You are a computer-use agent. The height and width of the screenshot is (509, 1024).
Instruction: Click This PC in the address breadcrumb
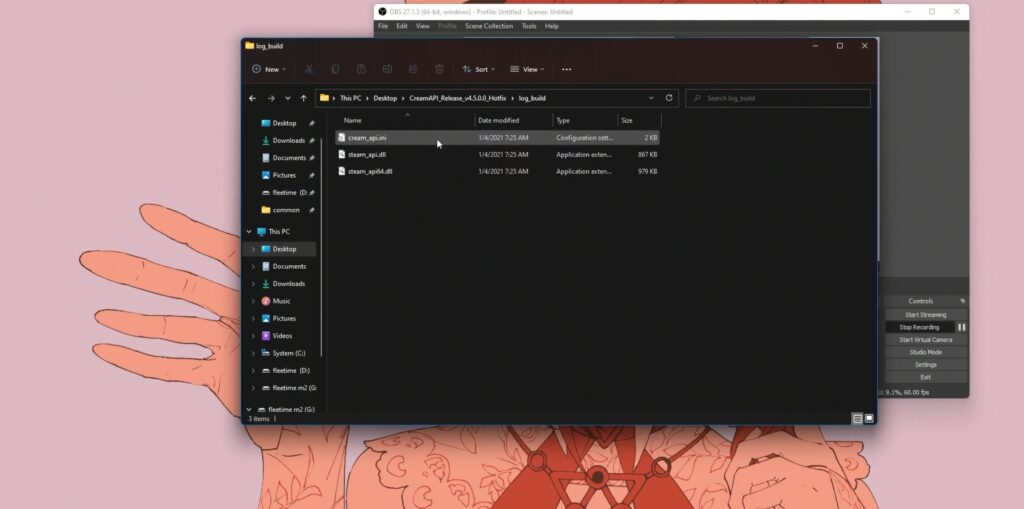point(350,98)
